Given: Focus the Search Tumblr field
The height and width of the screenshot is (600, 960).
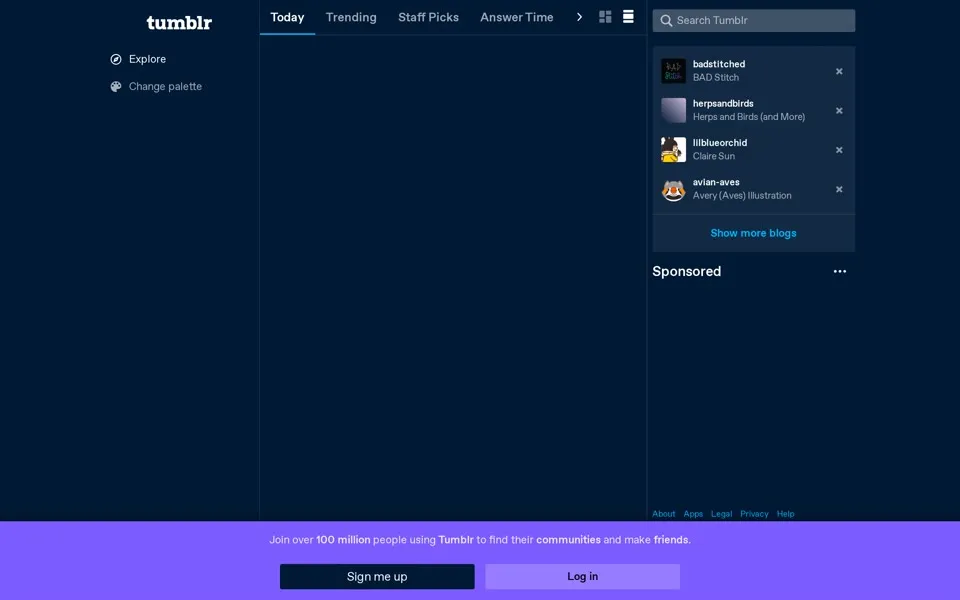Looking at the screenshot, I should point(754,21).
